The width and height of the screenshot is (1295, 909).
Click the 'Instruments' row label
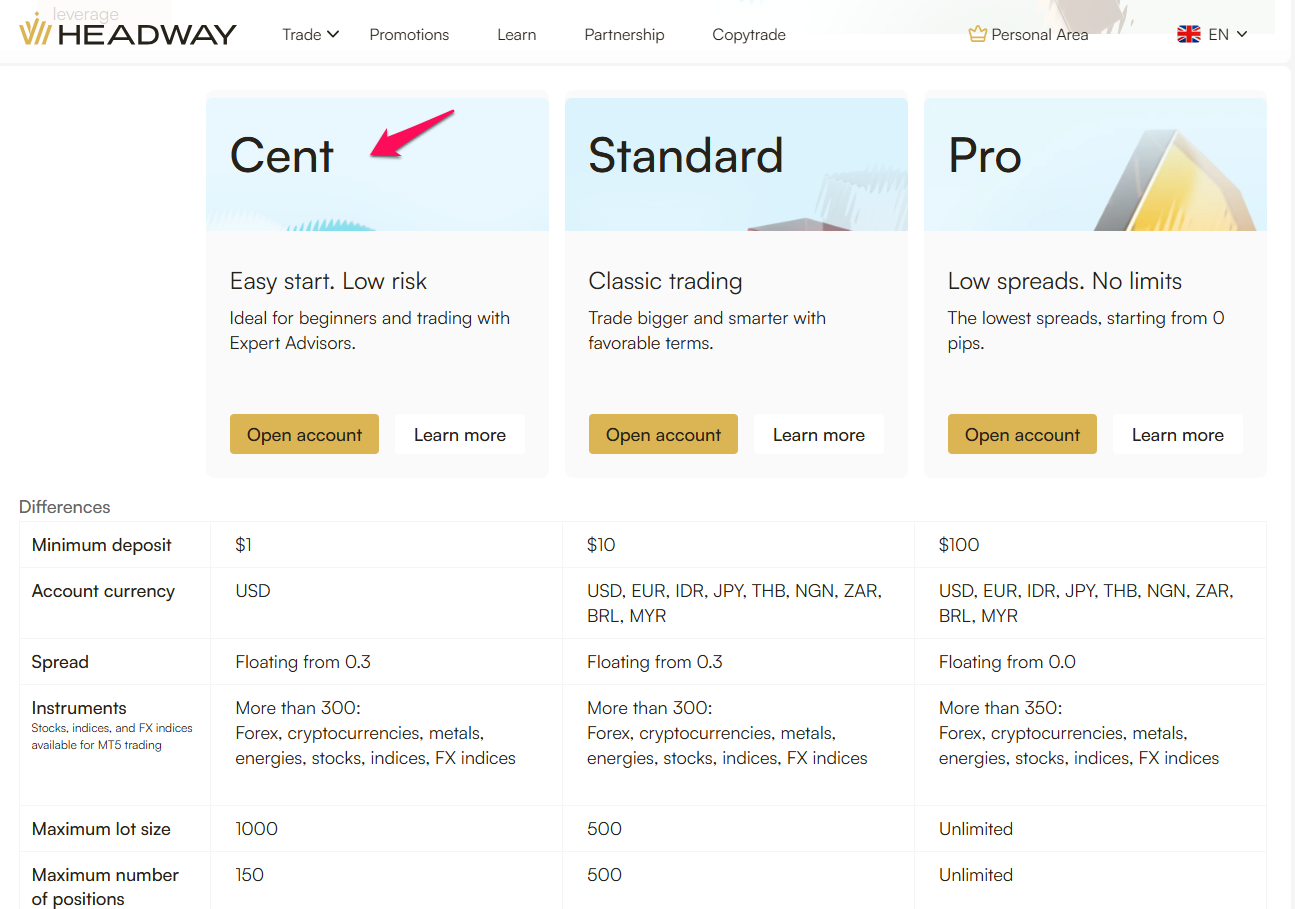coord(79,708)
